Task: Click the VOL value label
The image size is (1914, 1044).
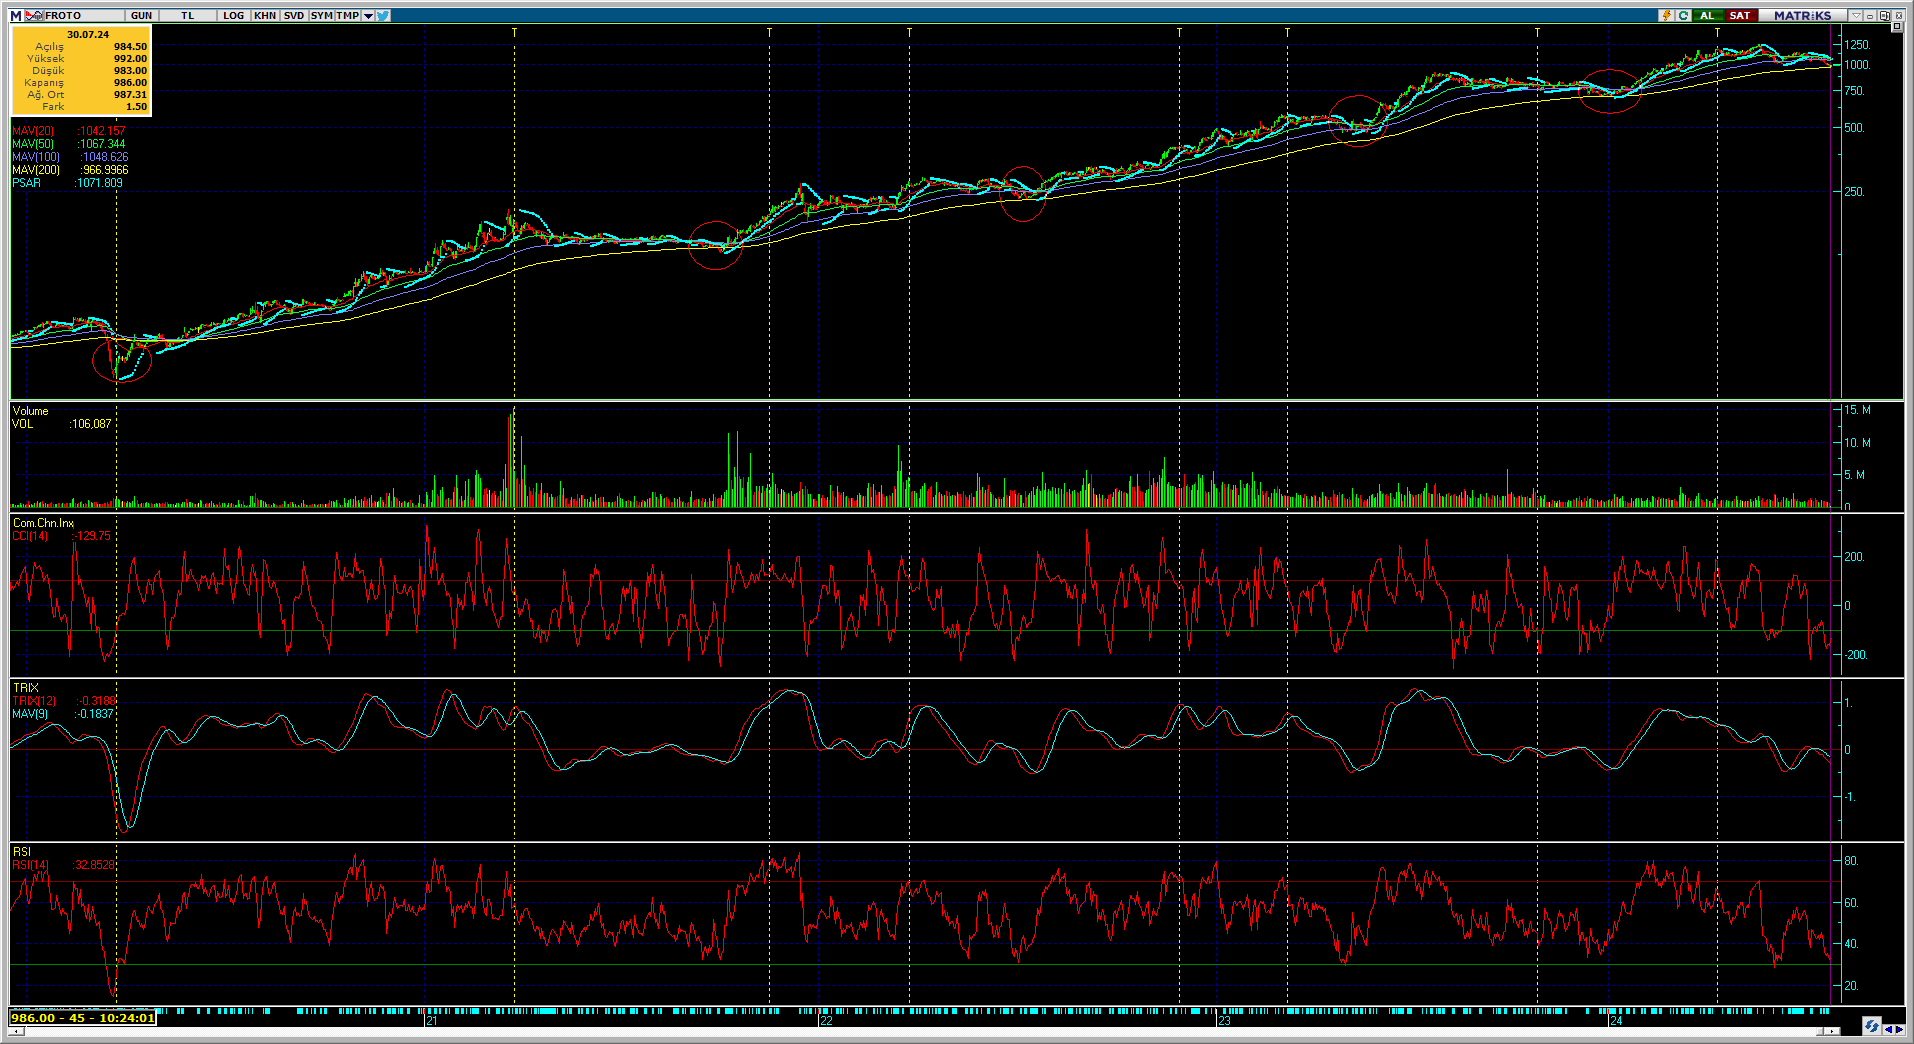Action: point(22,424)
